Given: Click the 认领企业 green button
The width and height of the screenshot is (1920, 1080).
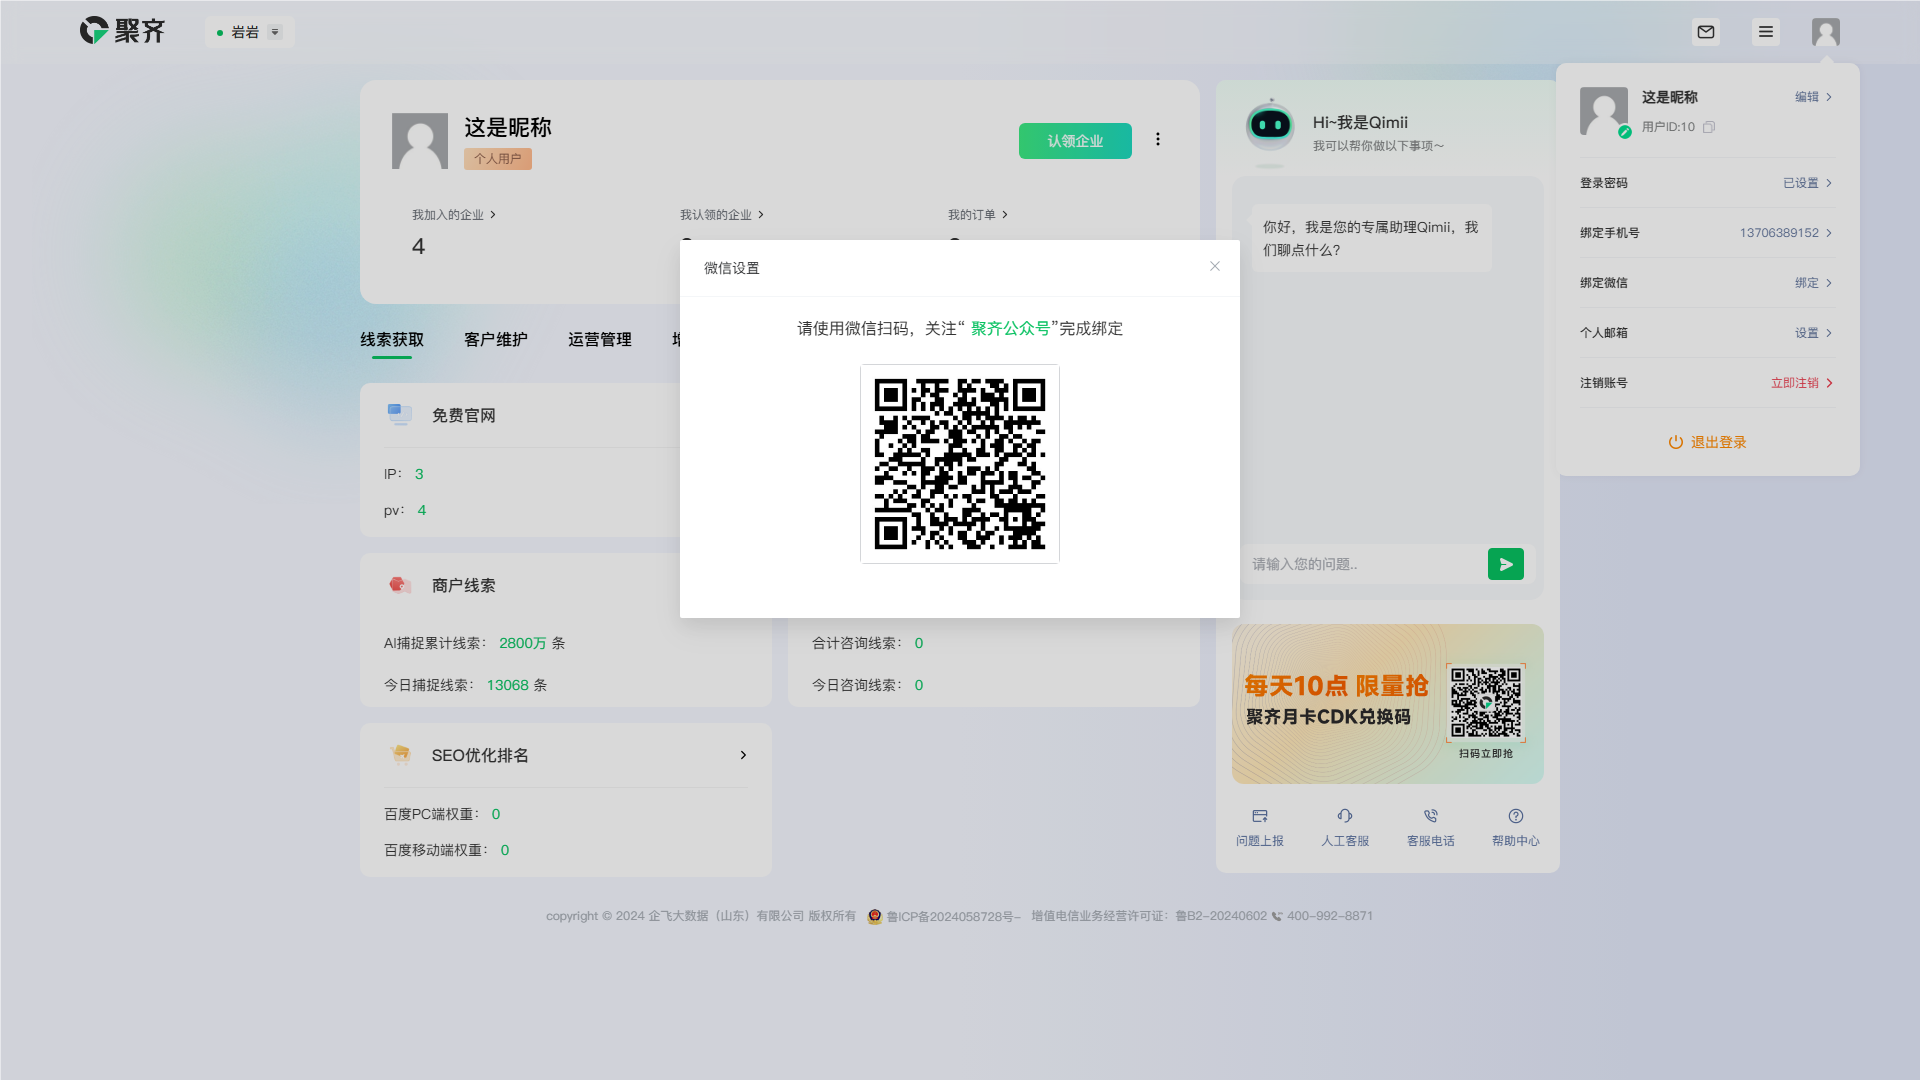Looking at the screenshot, I should pyautogui.click(x=1075, y=141).
